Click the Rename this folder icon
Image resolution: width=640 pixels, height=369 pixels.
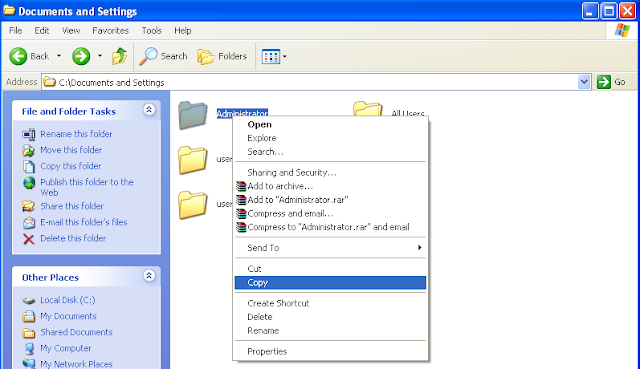coord(29,134)
